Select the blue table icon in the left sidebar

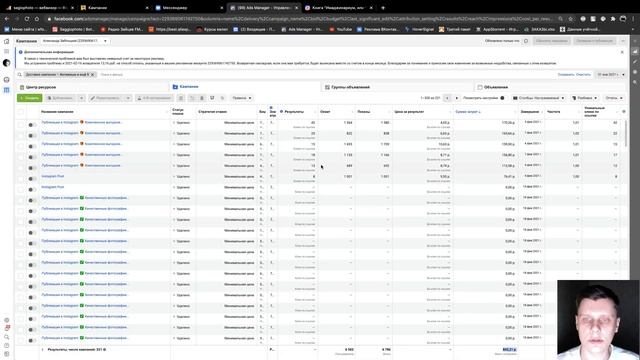point(7,90)
